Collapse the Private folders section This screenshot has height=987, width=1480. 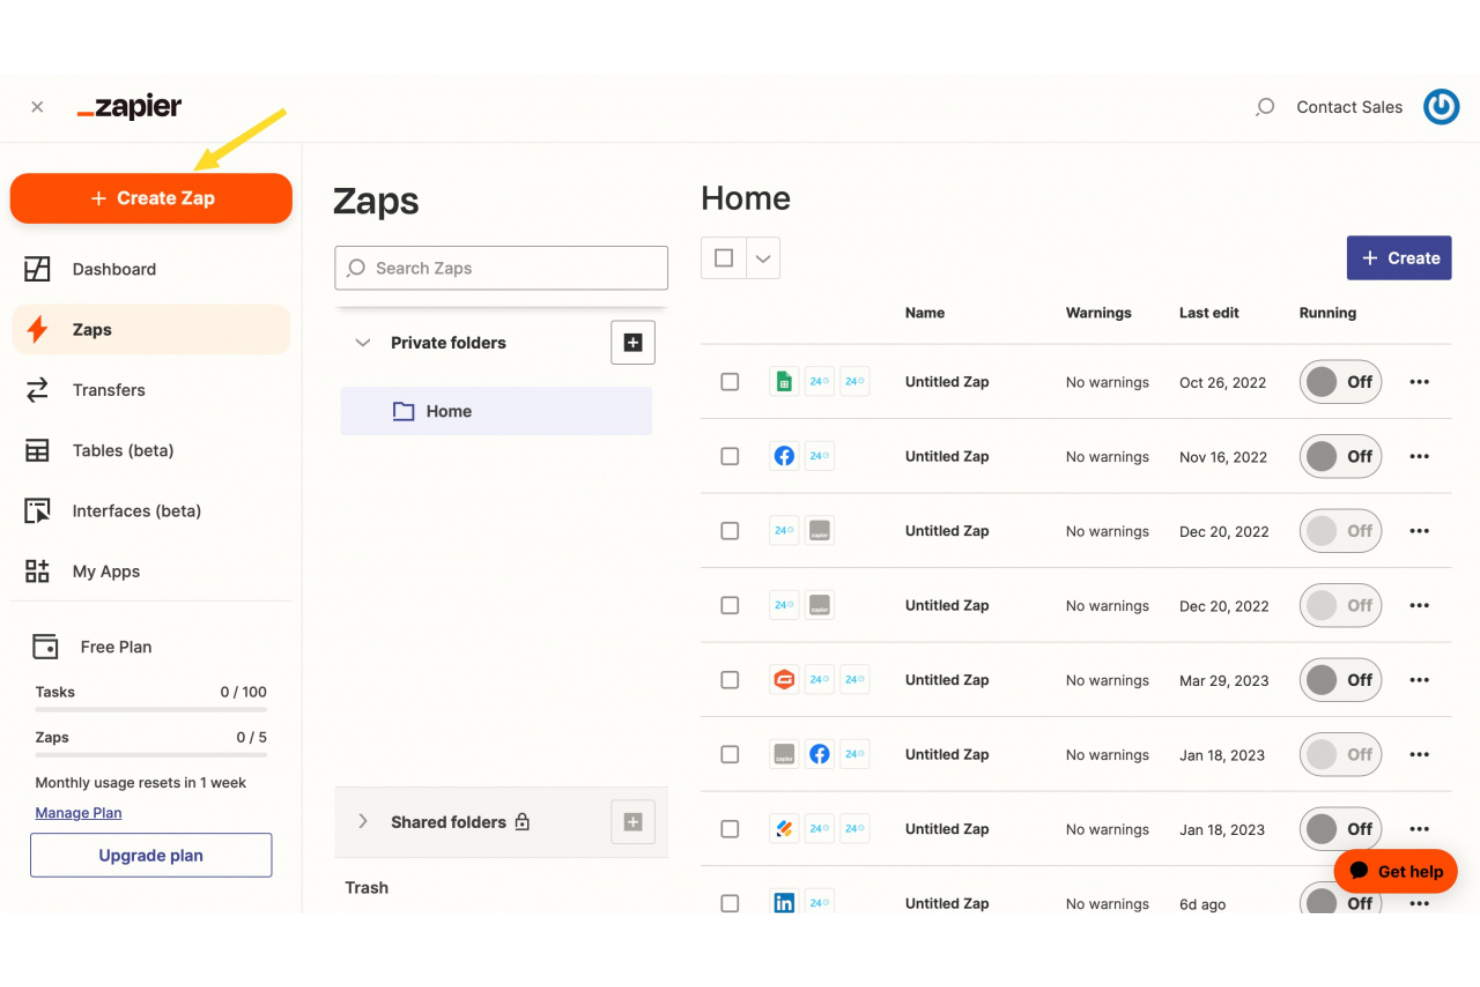click(363, 342)
